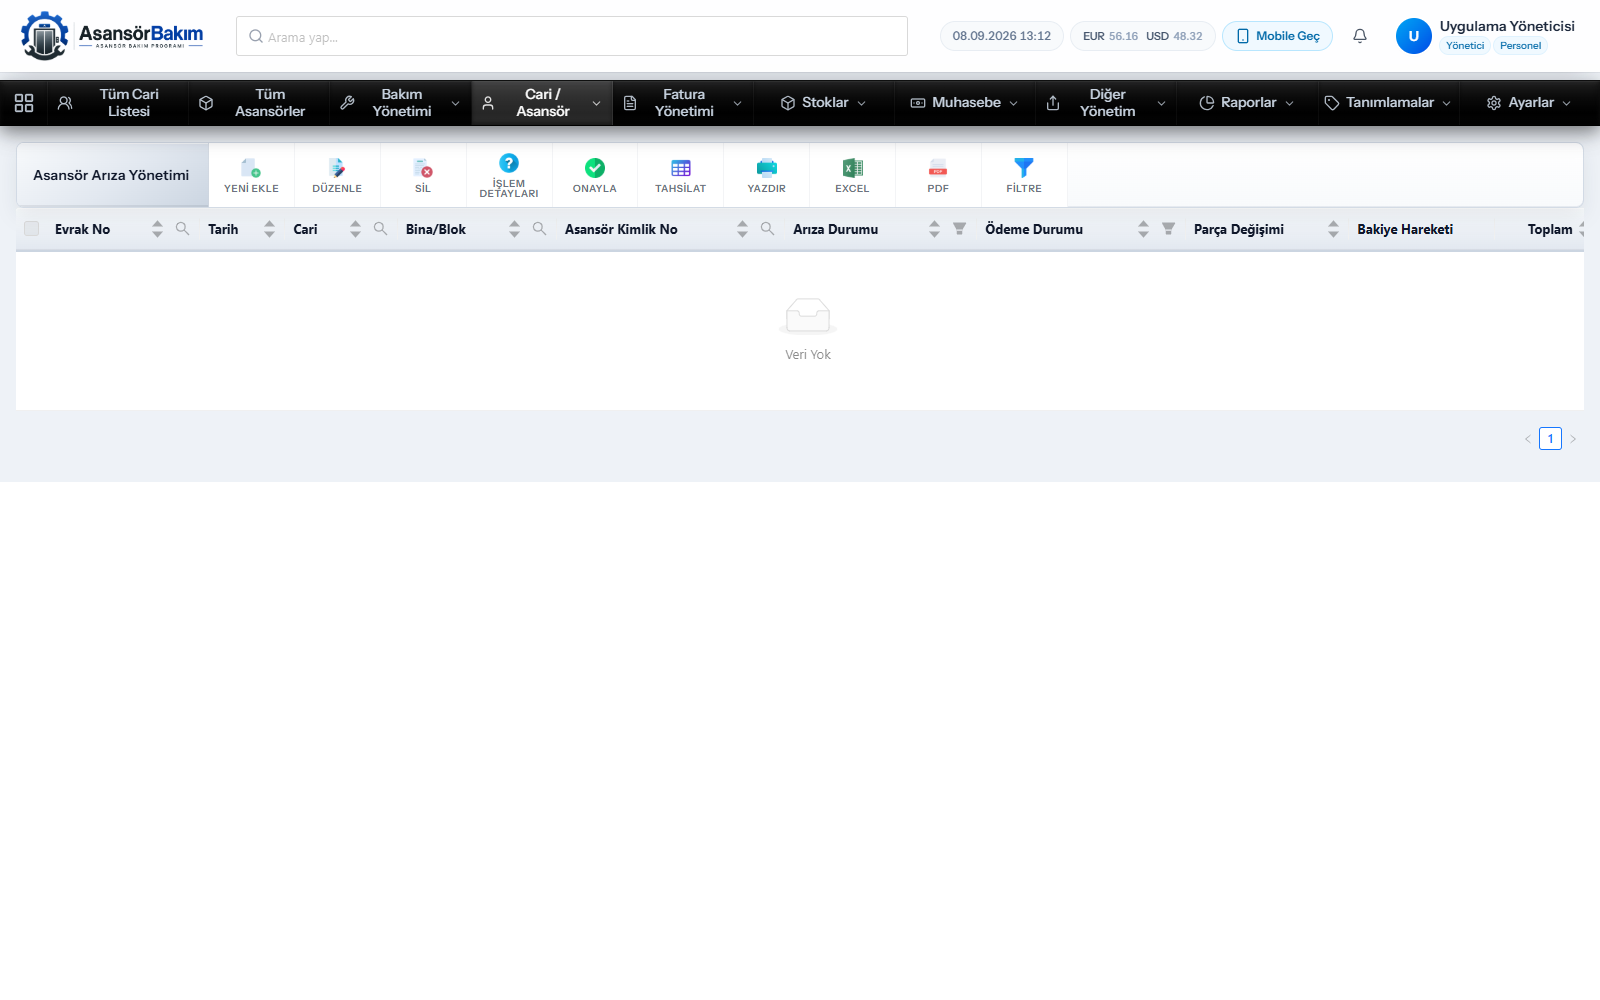Viewport: 1600px width, 1000px height.
Task: Click the YENİ EKLE add icon
Action: pyautogui.click(x=251, y=167)
